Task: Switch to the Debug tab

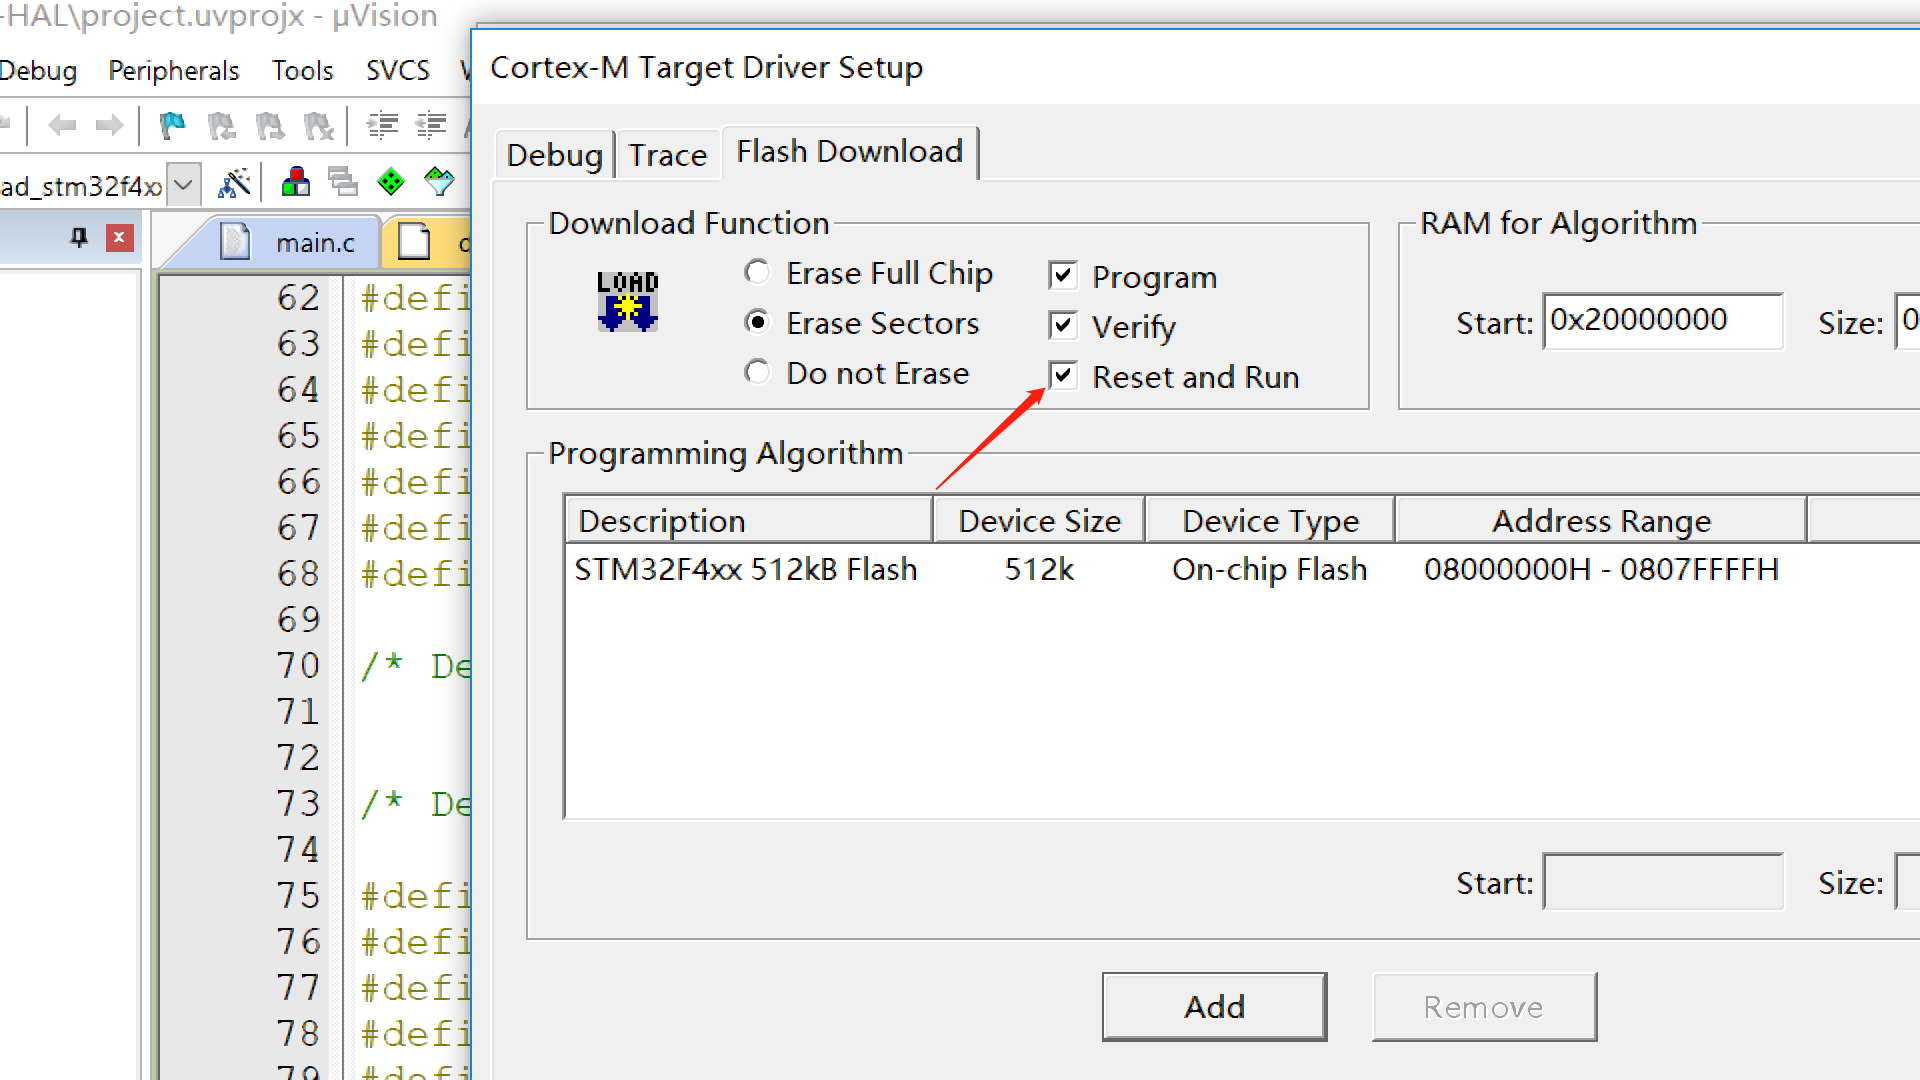Action: 554,155
